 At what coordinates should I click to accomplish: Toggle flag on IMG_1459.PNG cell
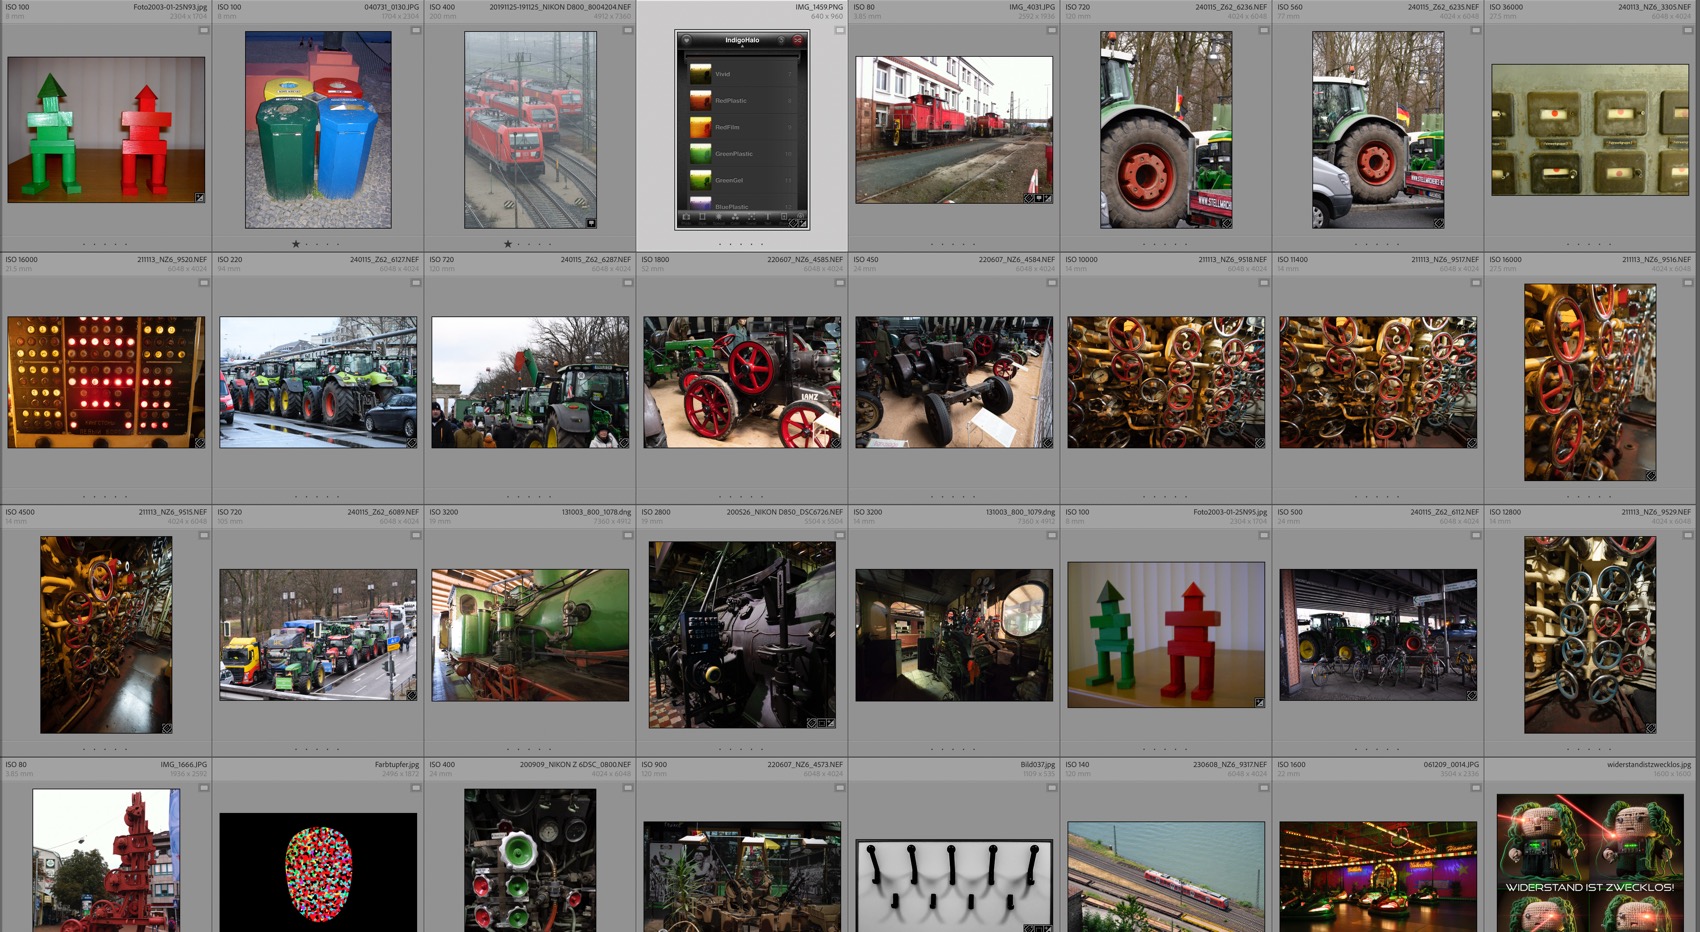[x=840, y=30]
